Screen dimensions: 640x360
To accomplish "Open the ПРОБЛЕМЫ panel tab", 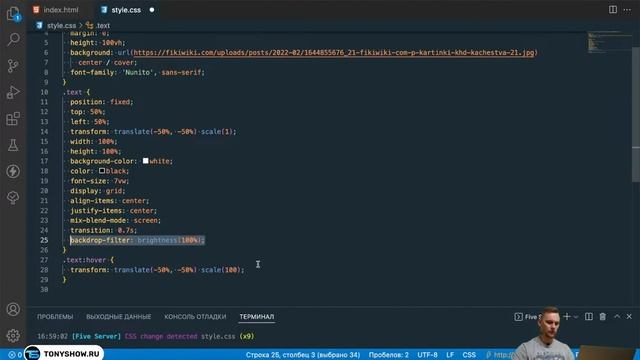I will point(55,317).
